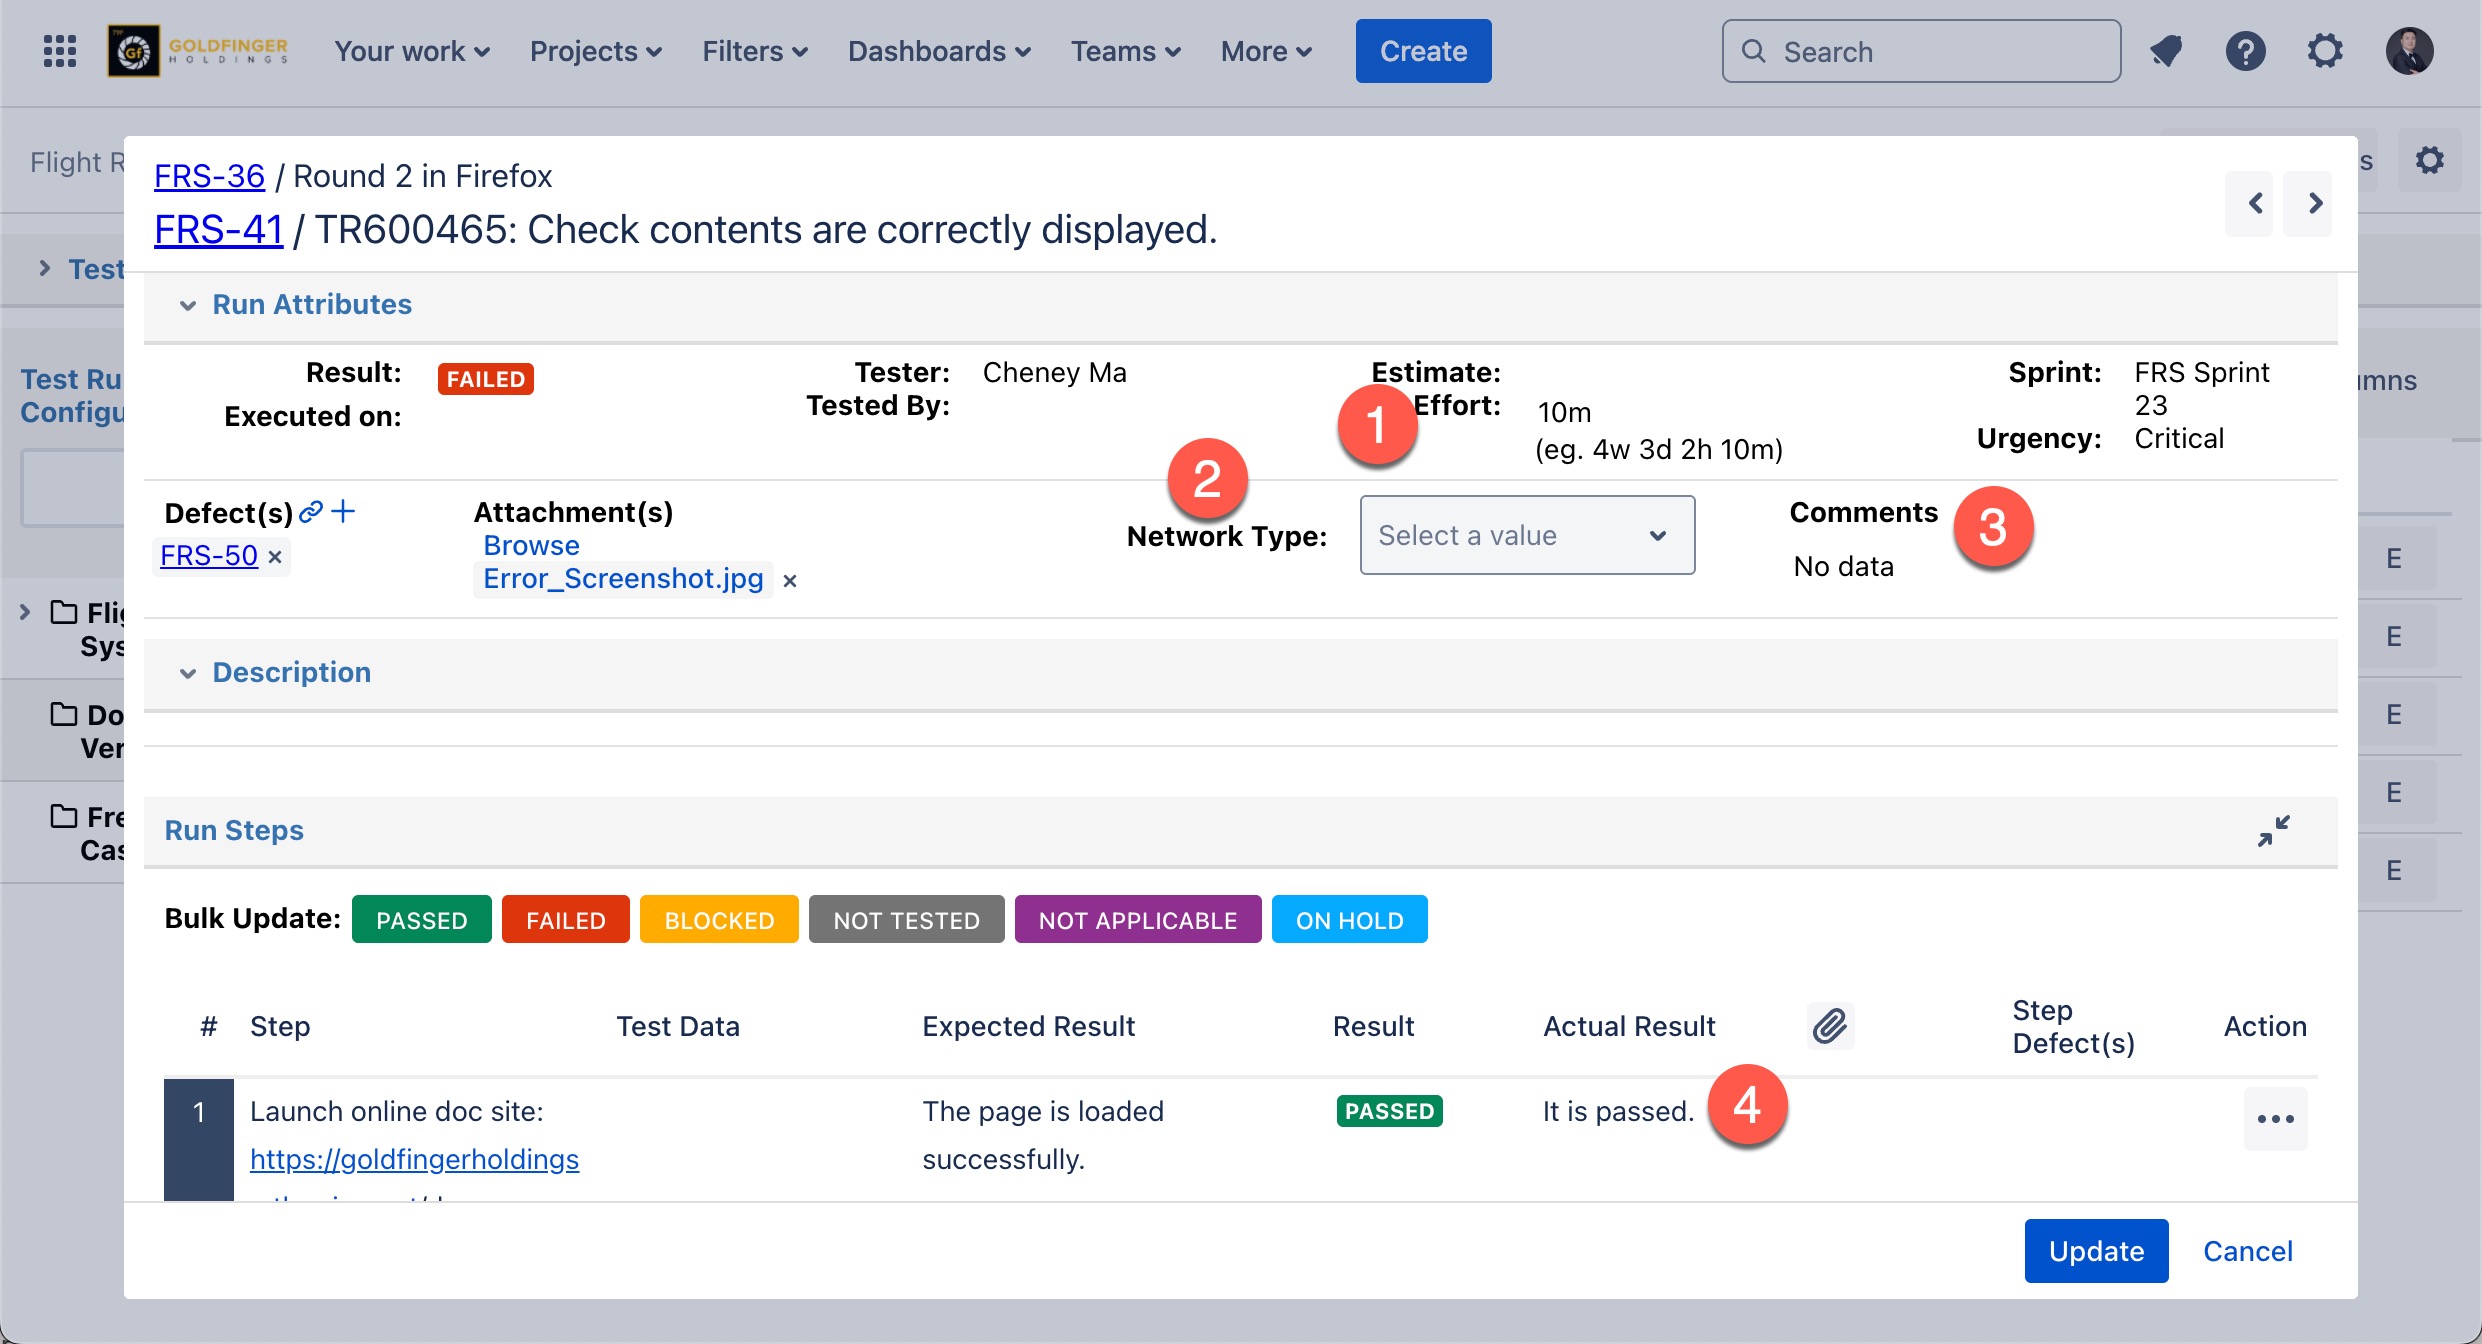Click the Search input field
This screenshot has height=1344, width=2482.
pos(1920,51)
